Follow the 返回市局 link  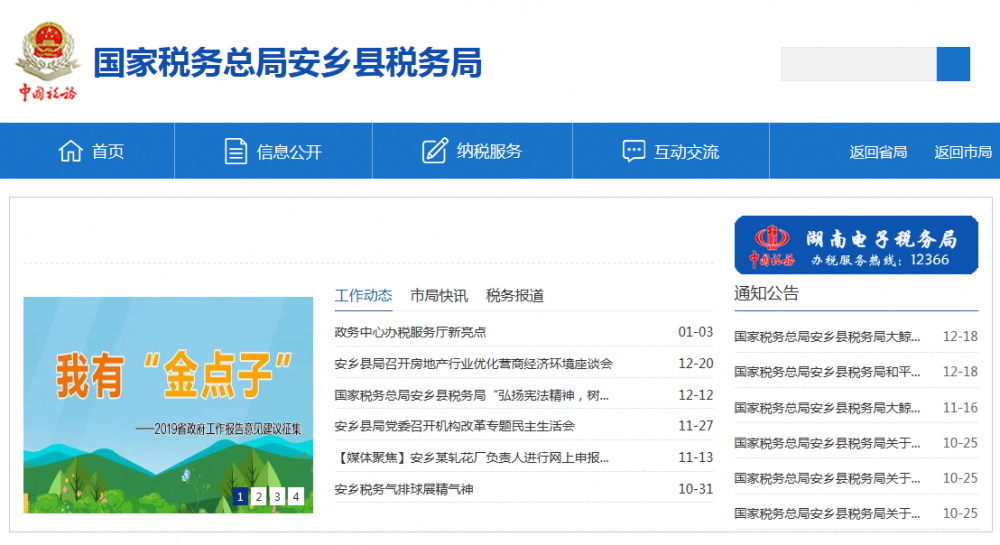coord(963,152)
